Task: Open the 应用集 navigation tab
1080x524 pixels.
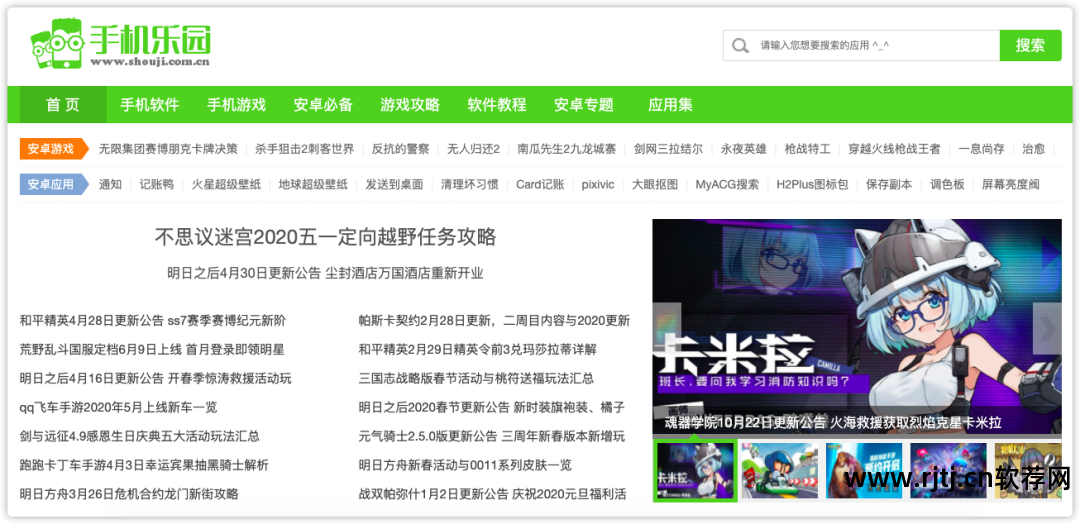Action: pos(670,105)
